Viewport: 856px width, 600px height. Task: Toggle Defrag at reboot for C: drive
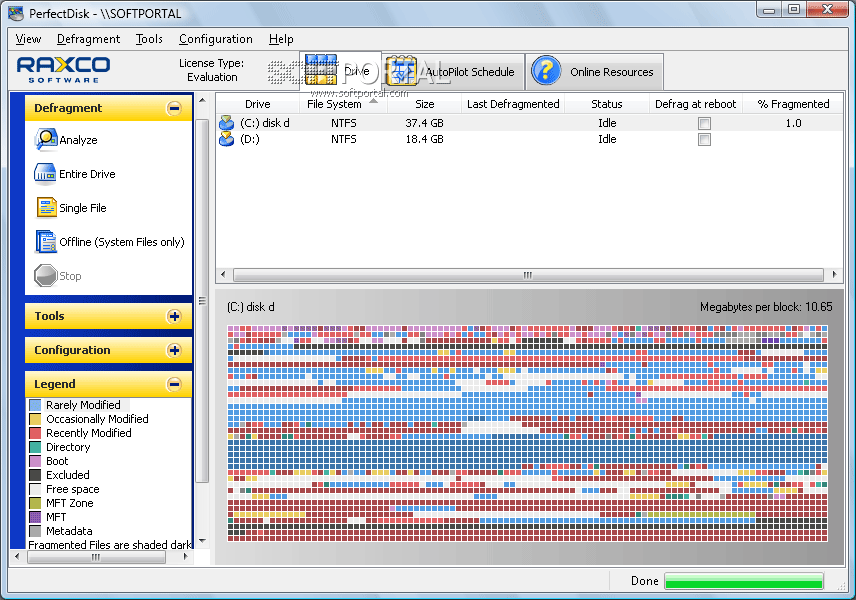tap(704, 123)
